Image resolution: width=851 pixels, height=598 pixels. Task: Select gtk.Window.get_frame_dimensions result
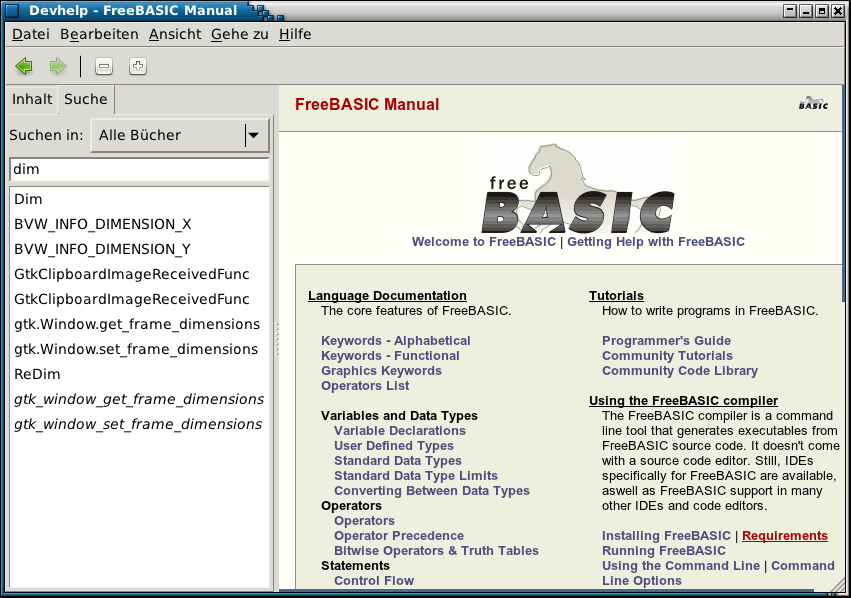[139, 324]
